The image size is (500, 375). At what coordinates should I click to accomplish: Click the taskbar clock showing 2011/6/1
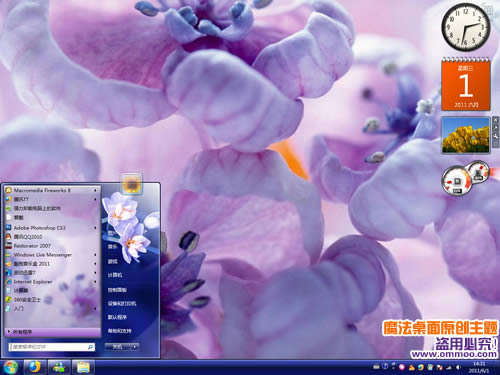pos(479,367)
